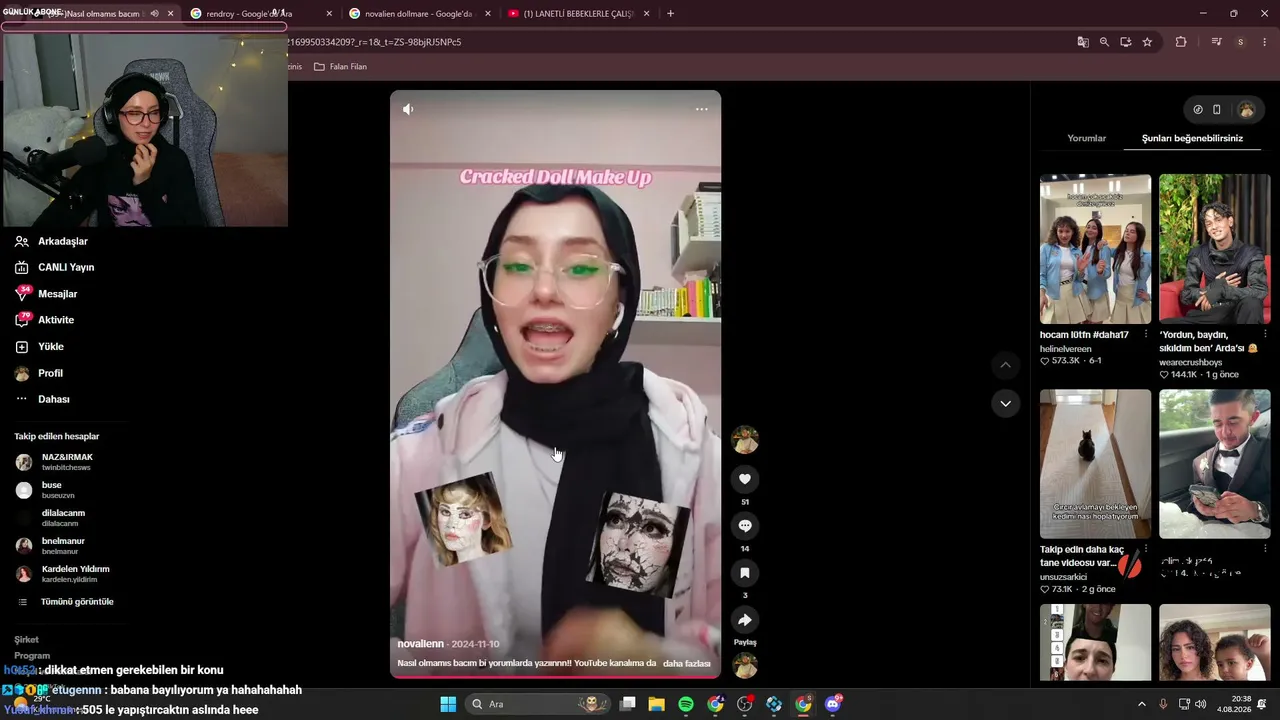Open the TikTok coins icon

point(1198,109)
